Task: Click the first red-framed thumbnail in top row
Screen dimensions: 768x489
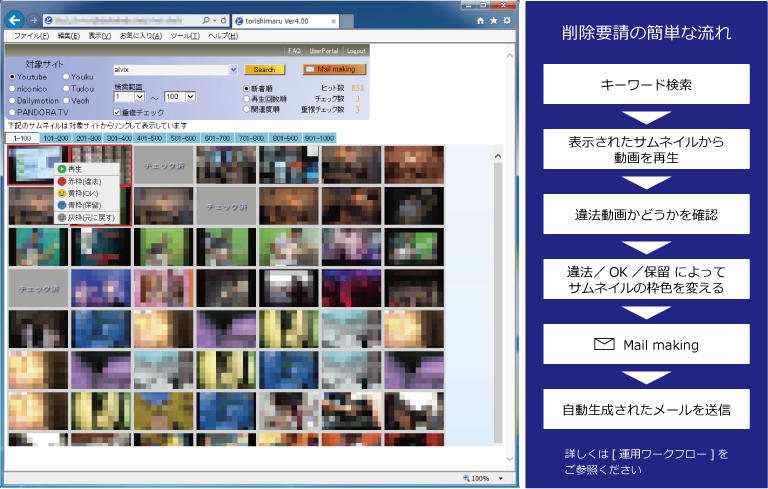Action: [x=38, y=165]
